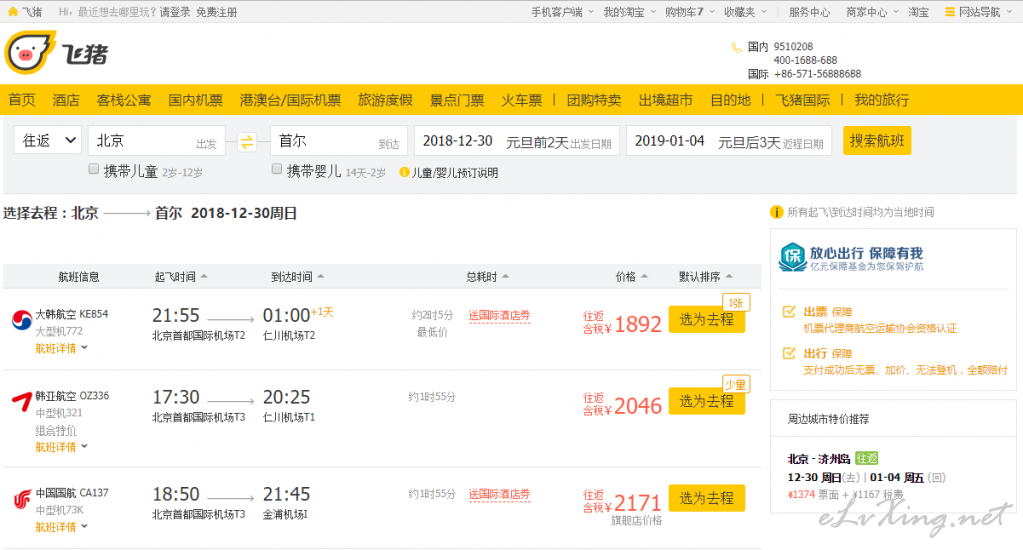Click Asiana Airlines logo
1023x550 pixels.
coord(22,401)
